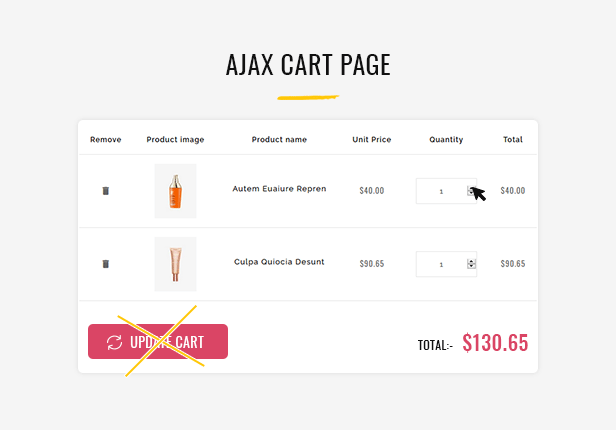Viewport: 616px width, 430px height.
Task: Click the Product image column header
Action: pyautogui.click(x=175, y=139)
